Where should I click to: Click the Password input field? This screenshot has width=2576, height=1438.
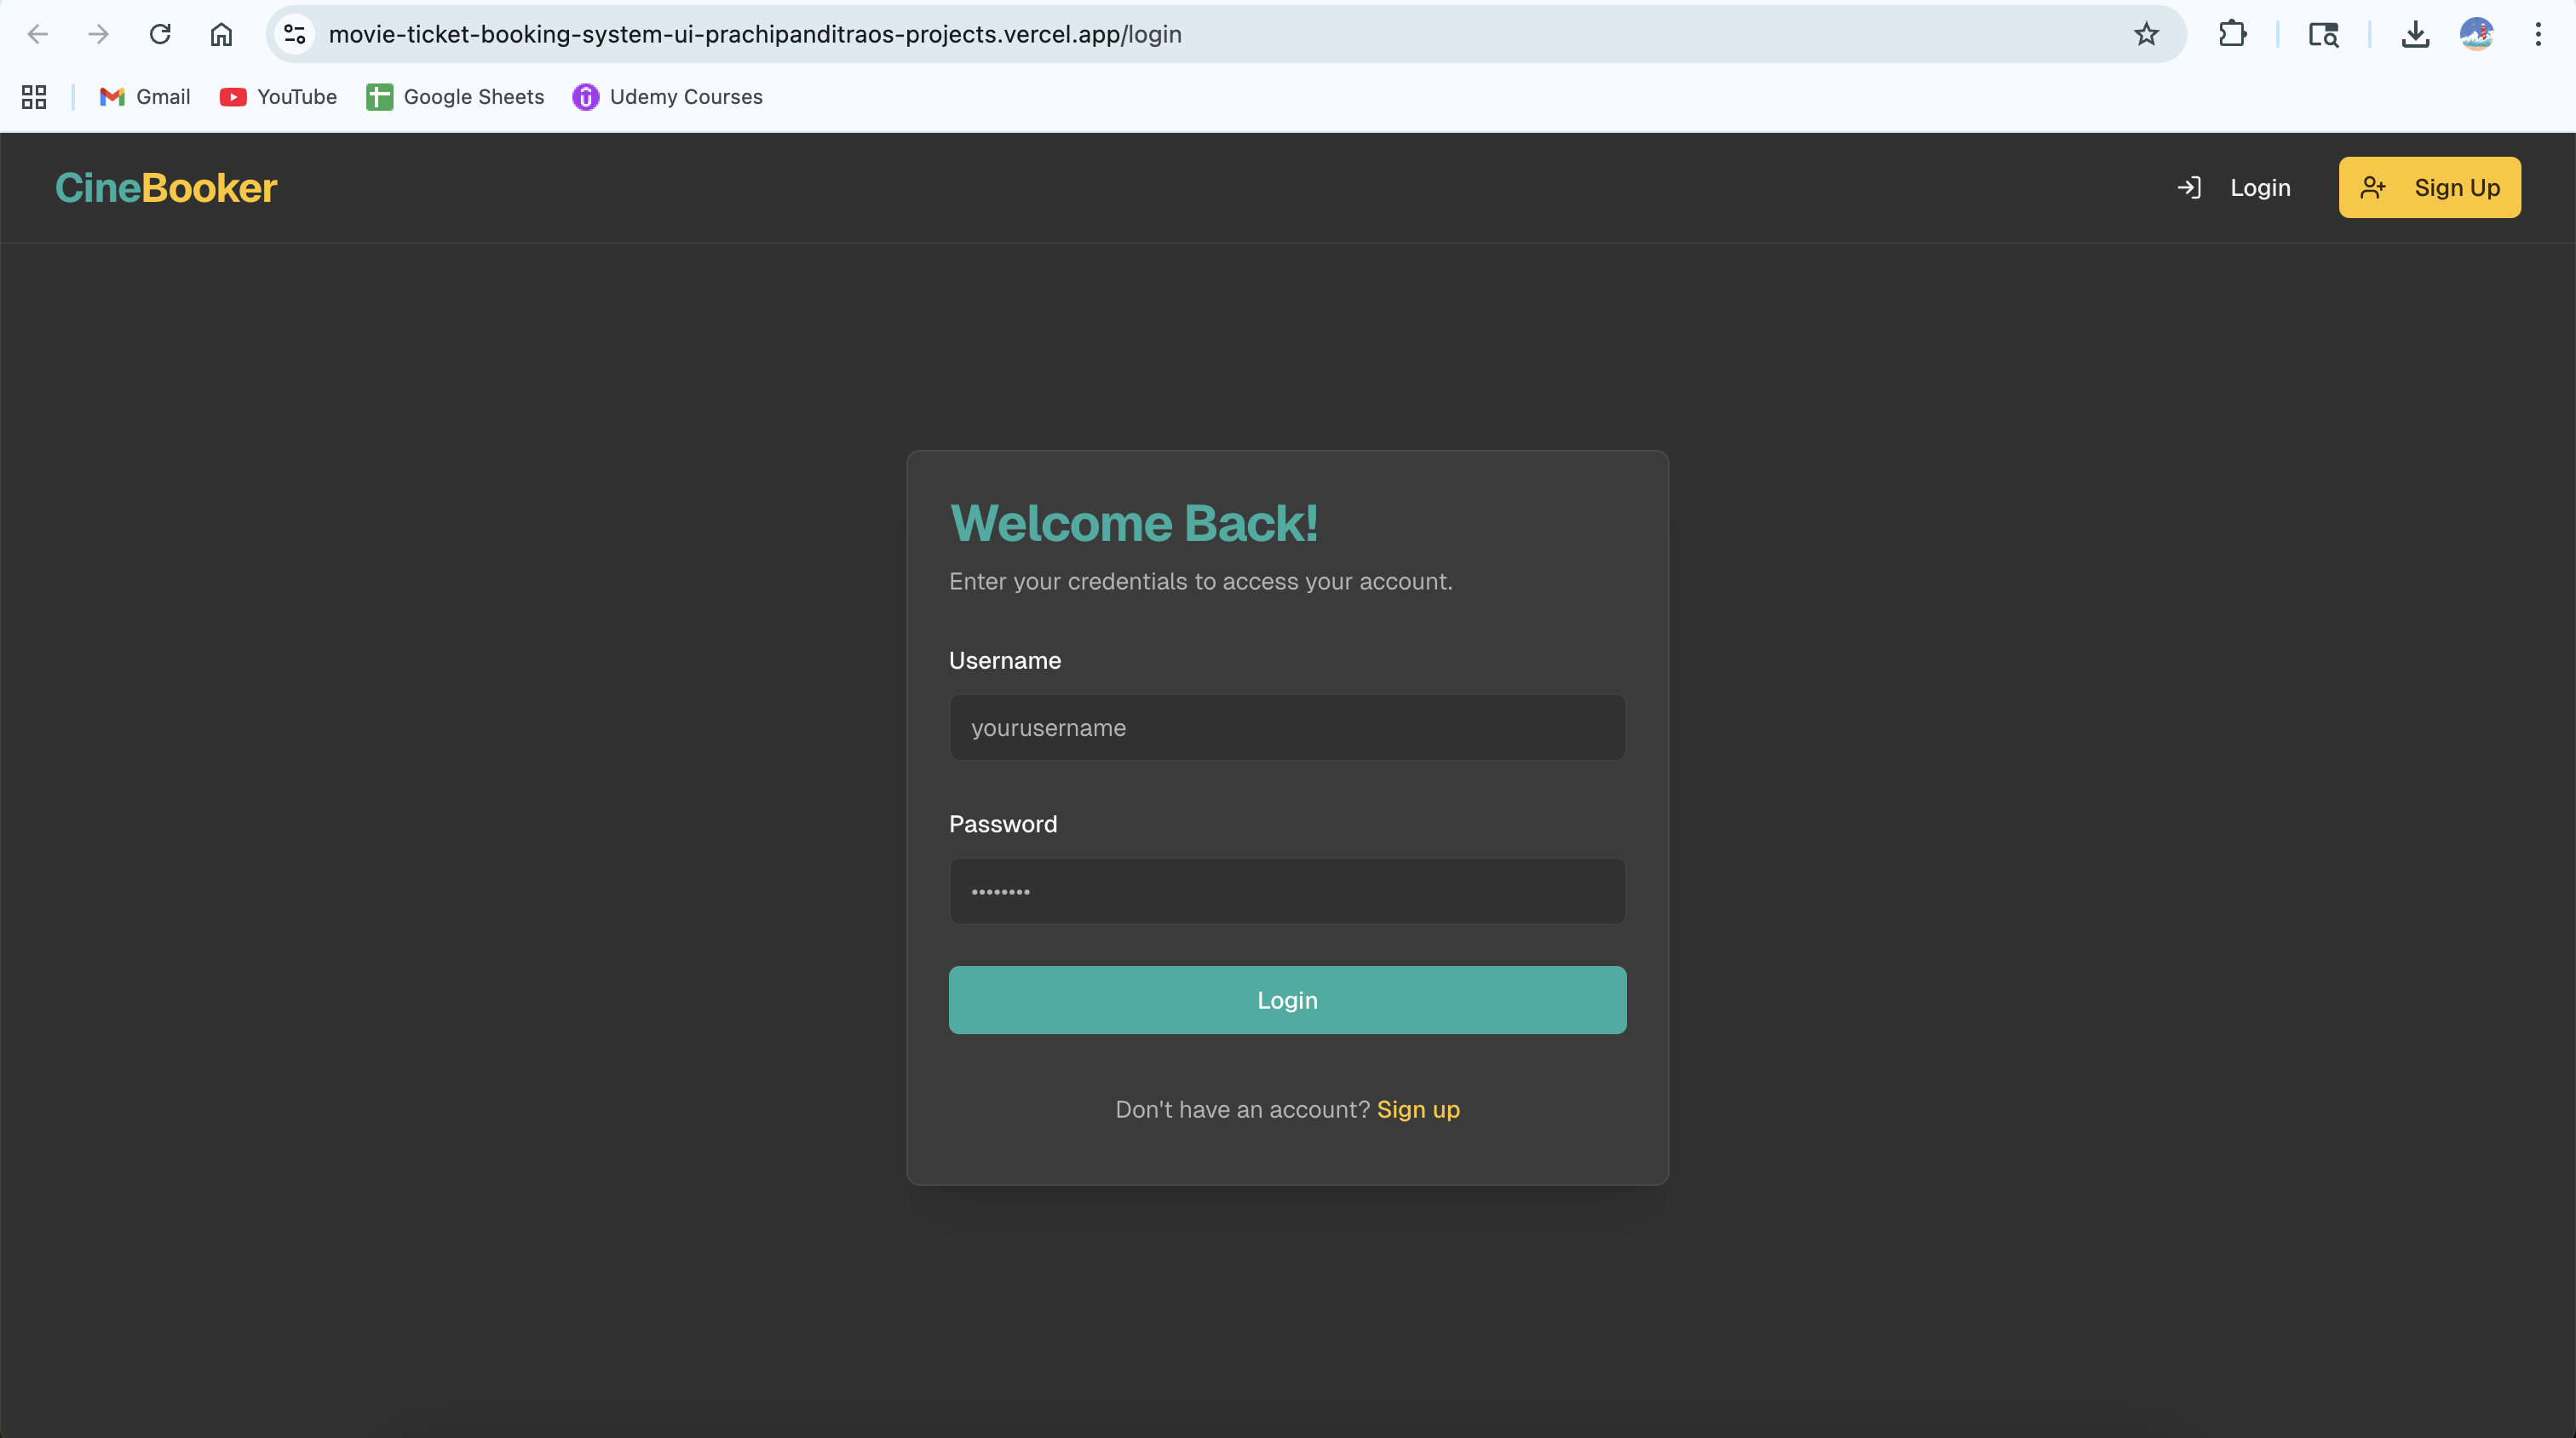pyautogui.click(x=1287, y=891)
